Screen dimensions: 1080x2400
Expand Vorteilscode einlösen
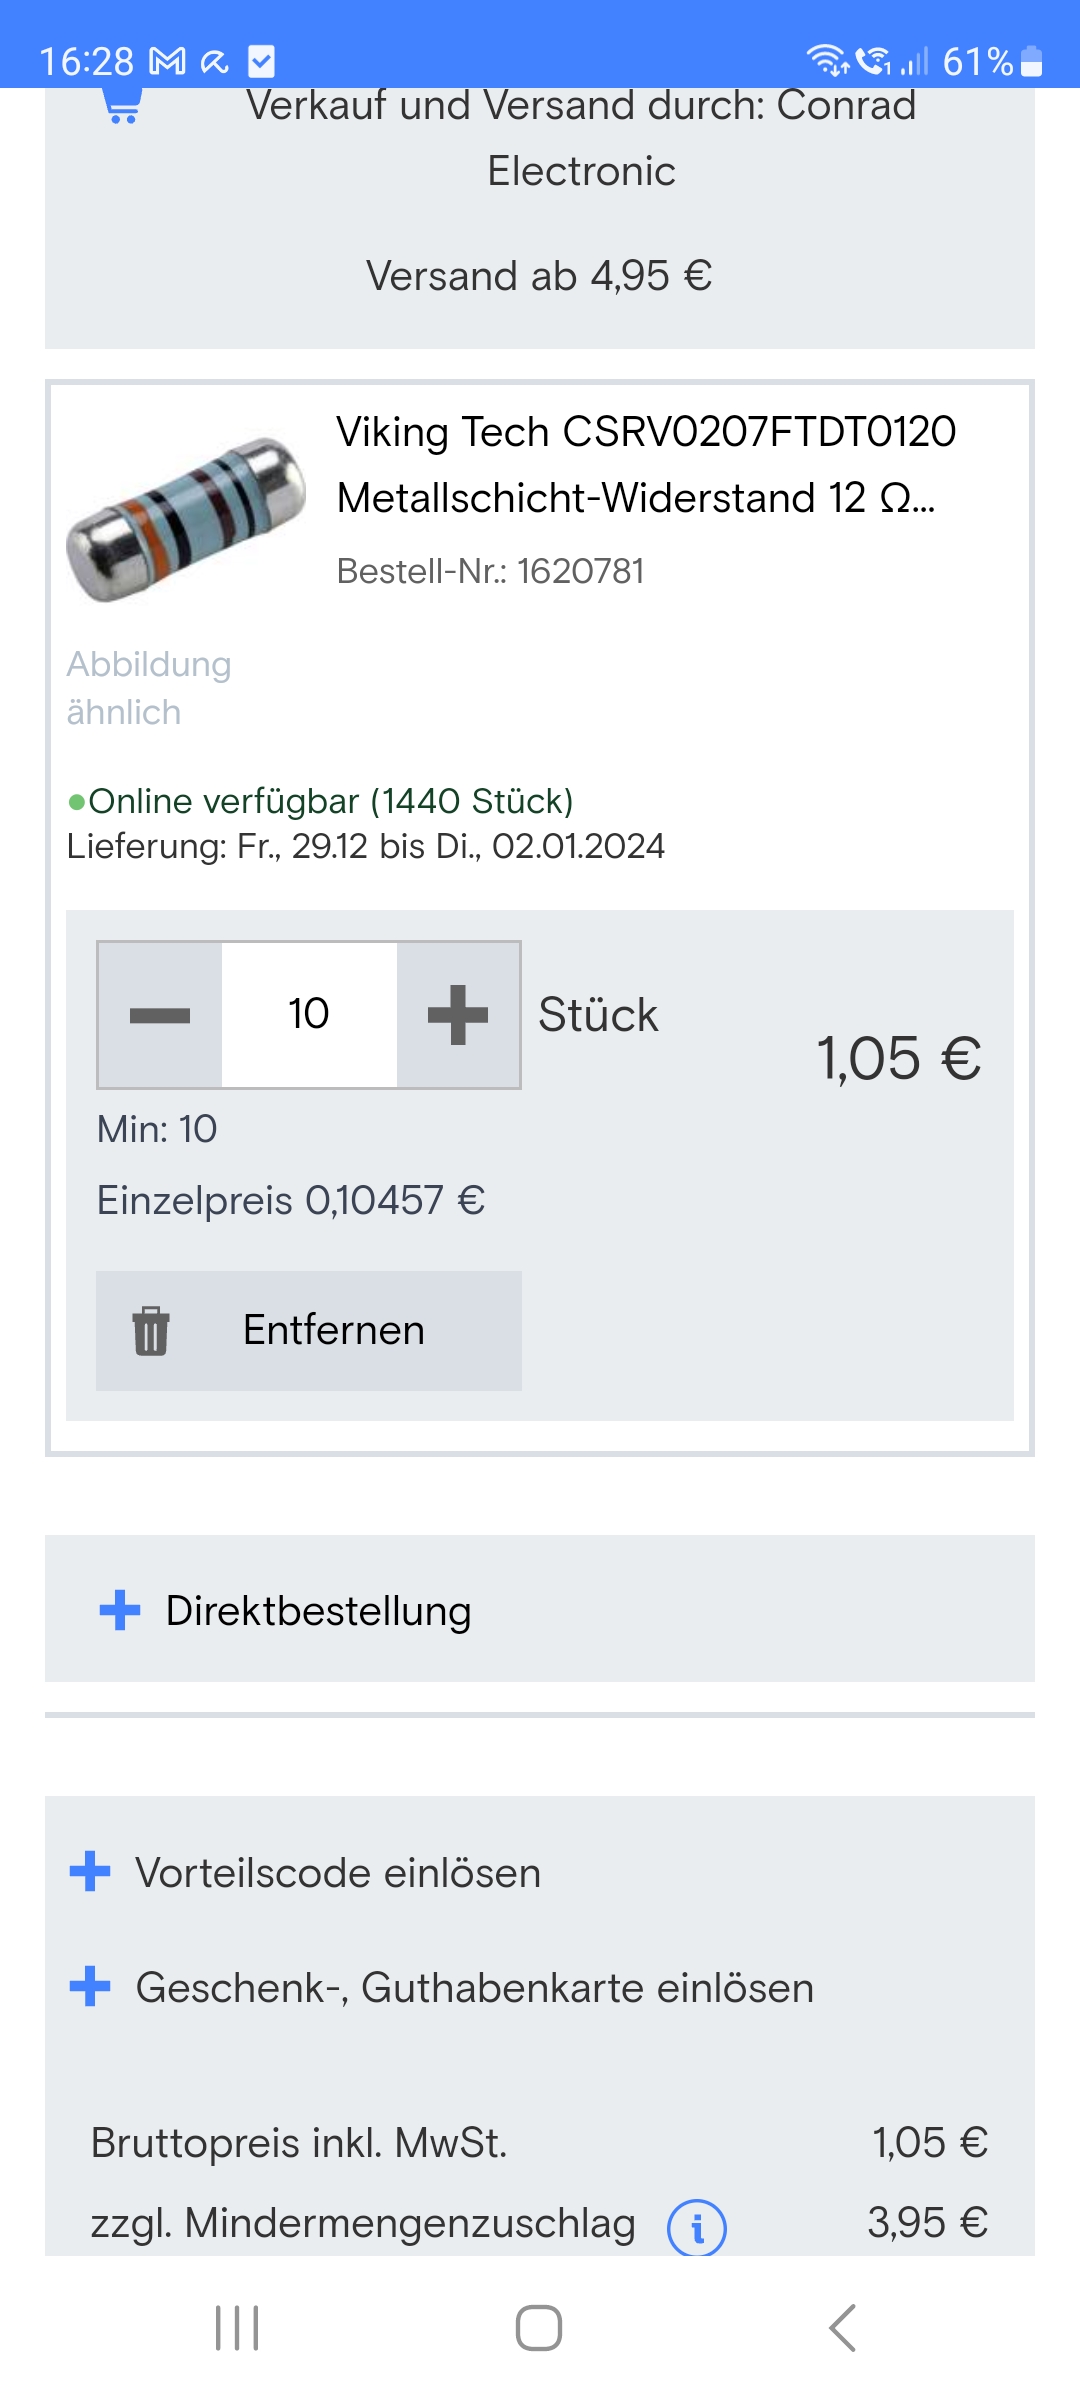(305, 1872)
